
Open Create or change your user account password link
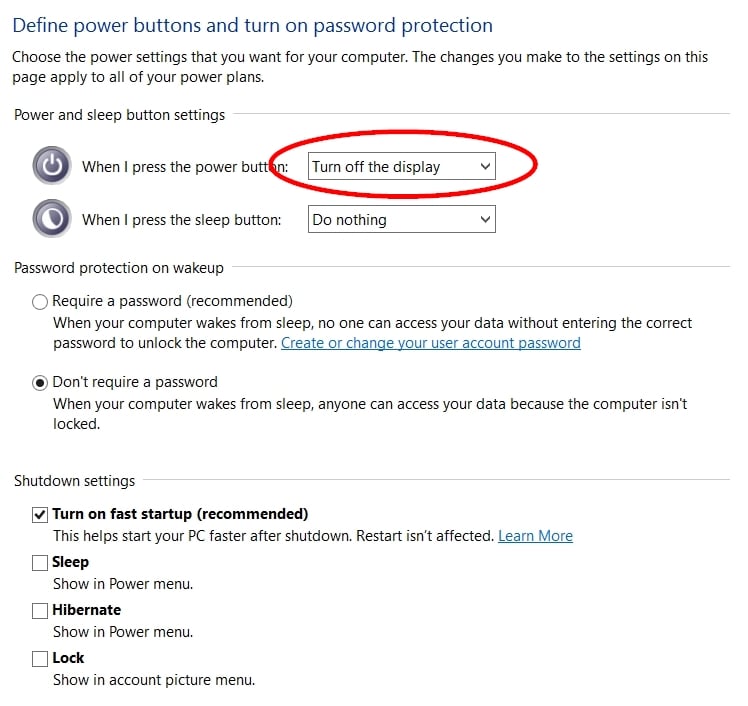pos(430,343)
